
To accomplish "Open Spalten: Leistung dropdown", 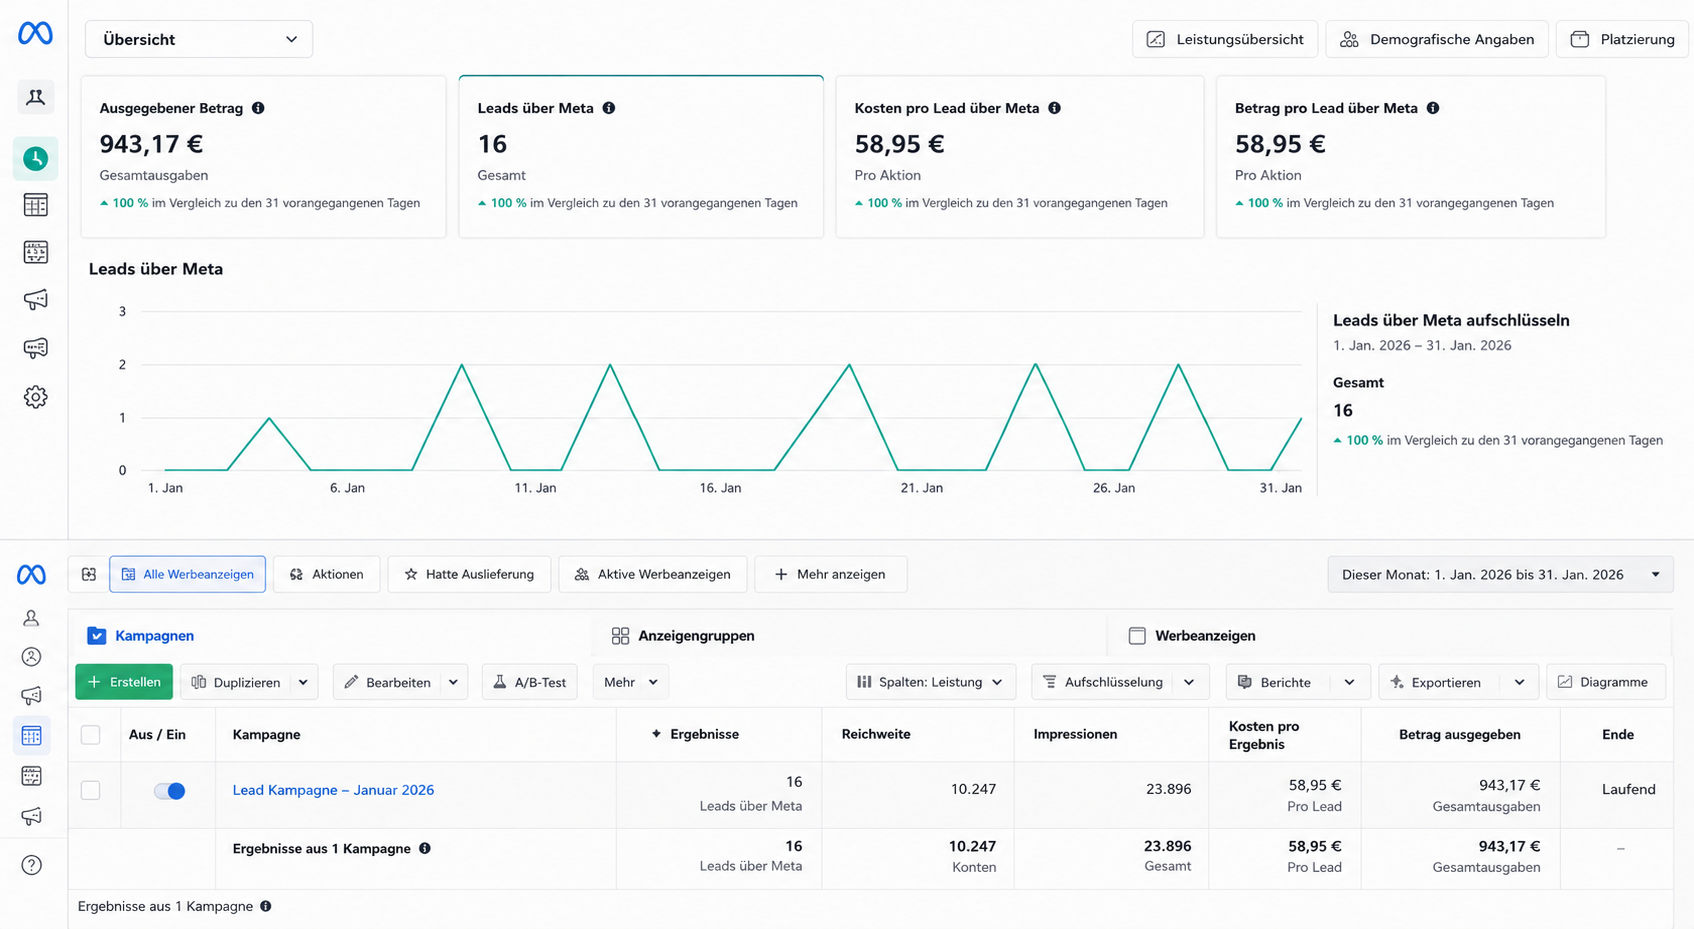I will (931, 682).
